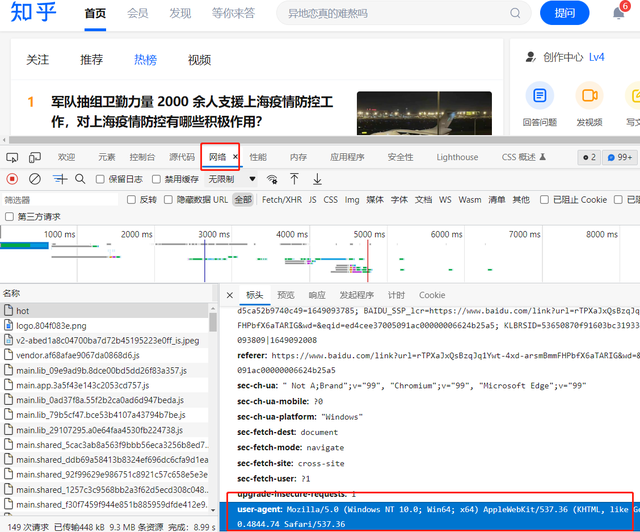Toggle the network filter funnel icon

coord(60,179)
